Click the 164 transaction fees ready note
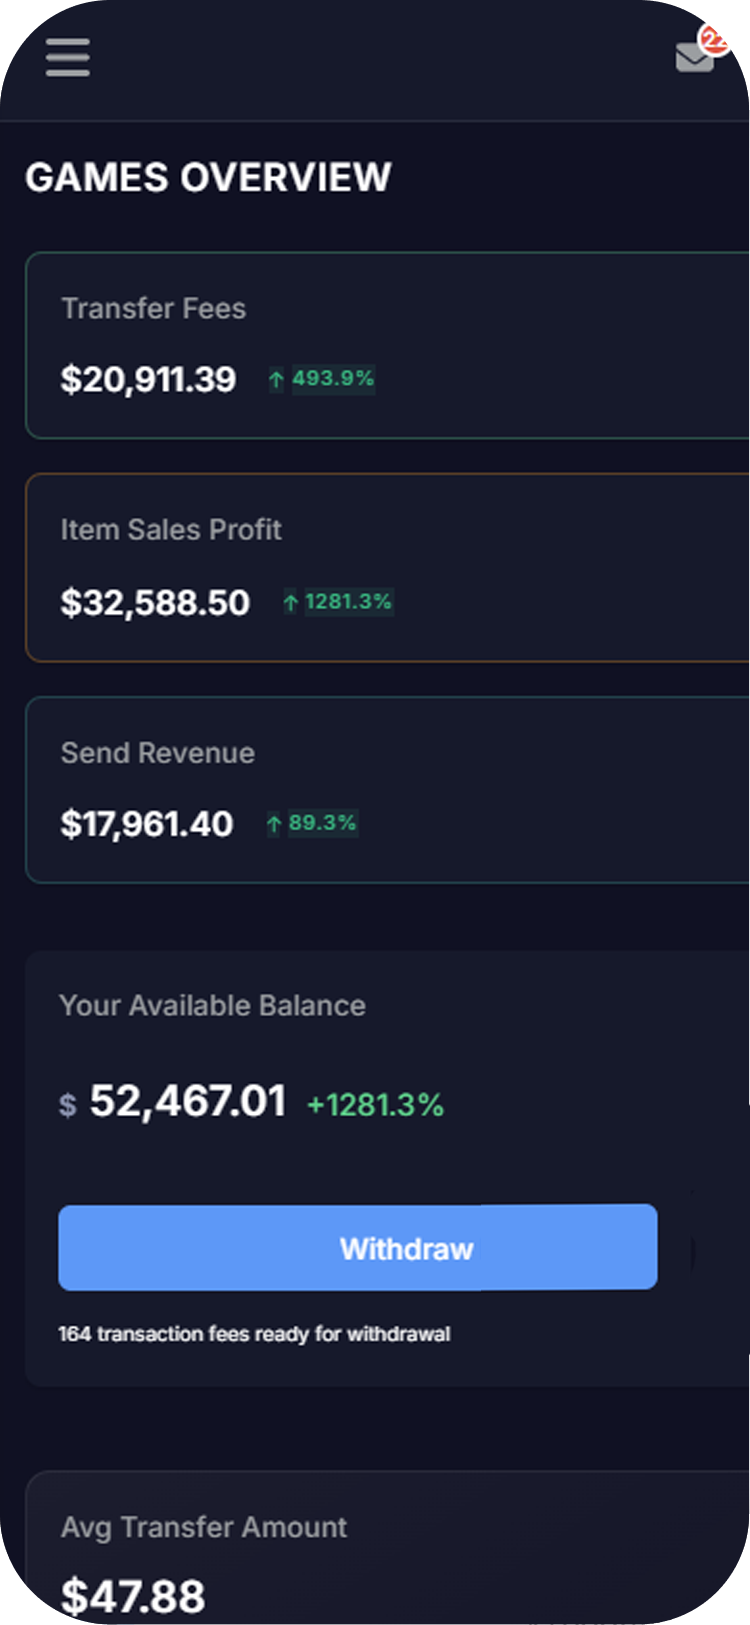This screenshot has height=1625, width=750. point(254,1334)
